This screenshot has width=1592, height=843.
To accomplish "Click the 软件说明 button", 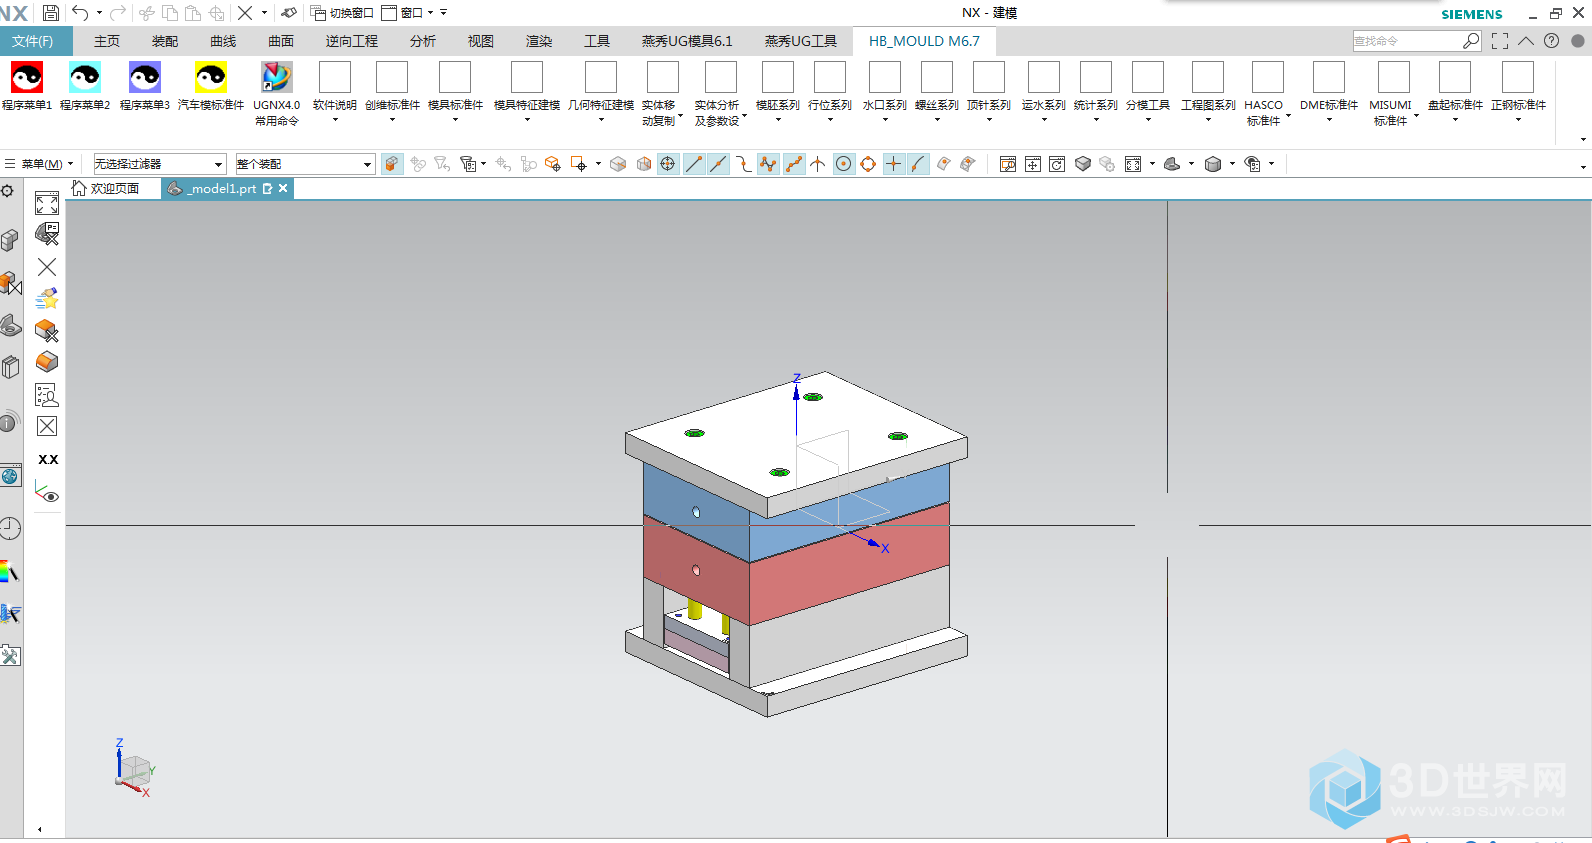I will pyautogui.click(x=335, y=91).
